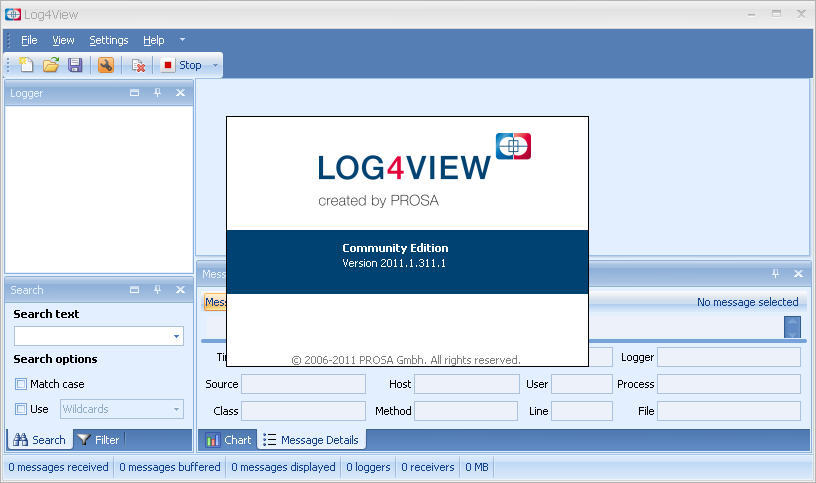This screenshot has width=816, height=483.
Task: Click 'No message selected' text
Action: [x=747, y=302]
